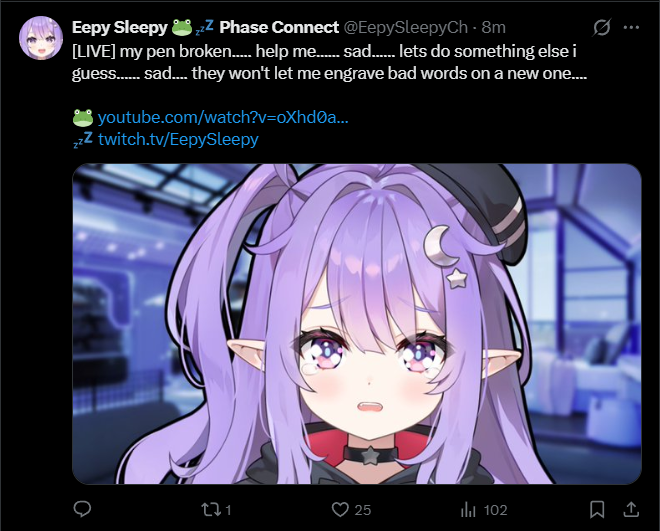
Task: Click the like count 25
Action: point(362,510)
